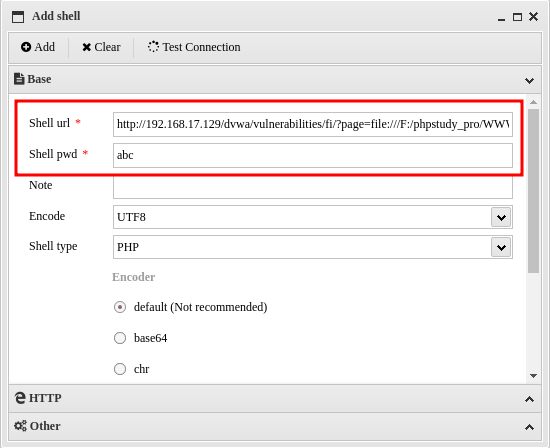Open the Shell type PHP dropdown

[x=501, y=247]
